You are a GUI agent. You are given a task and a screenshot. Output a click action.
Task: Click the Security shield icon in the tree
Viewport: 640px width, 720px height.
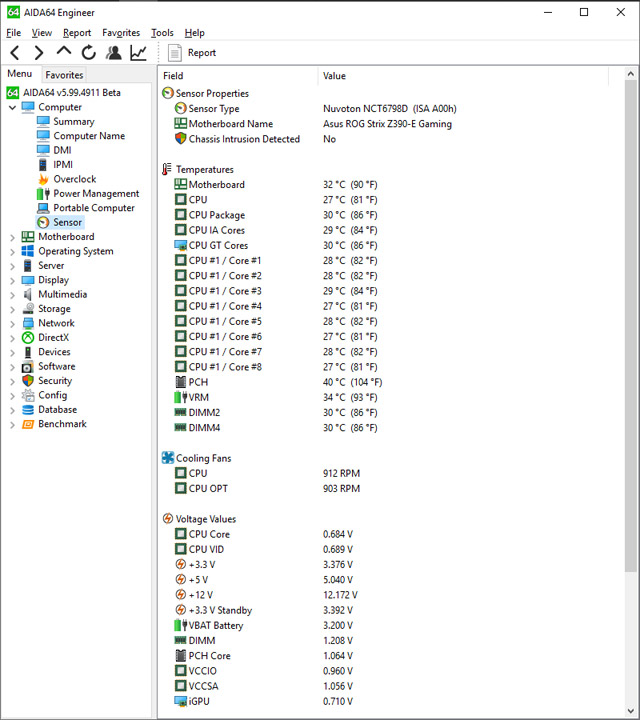pyautogui.click(x=28, y=381)
